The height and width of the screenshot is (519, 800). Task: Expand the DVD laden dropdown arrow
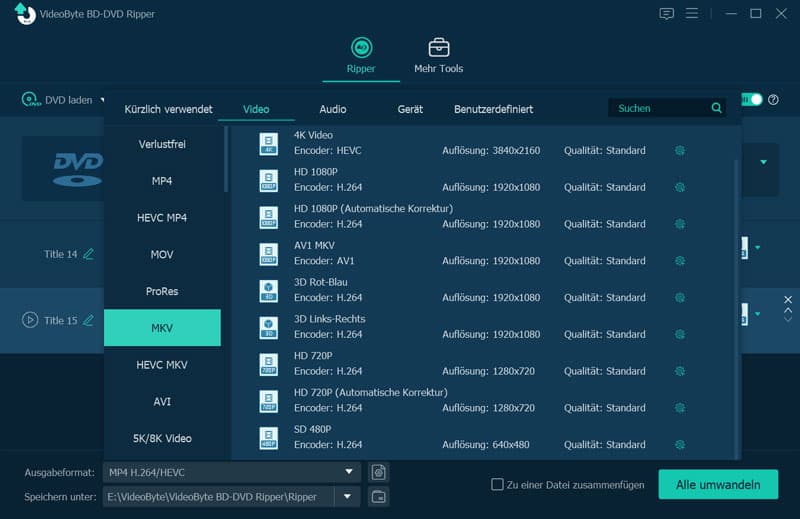[x=102, y=100]
